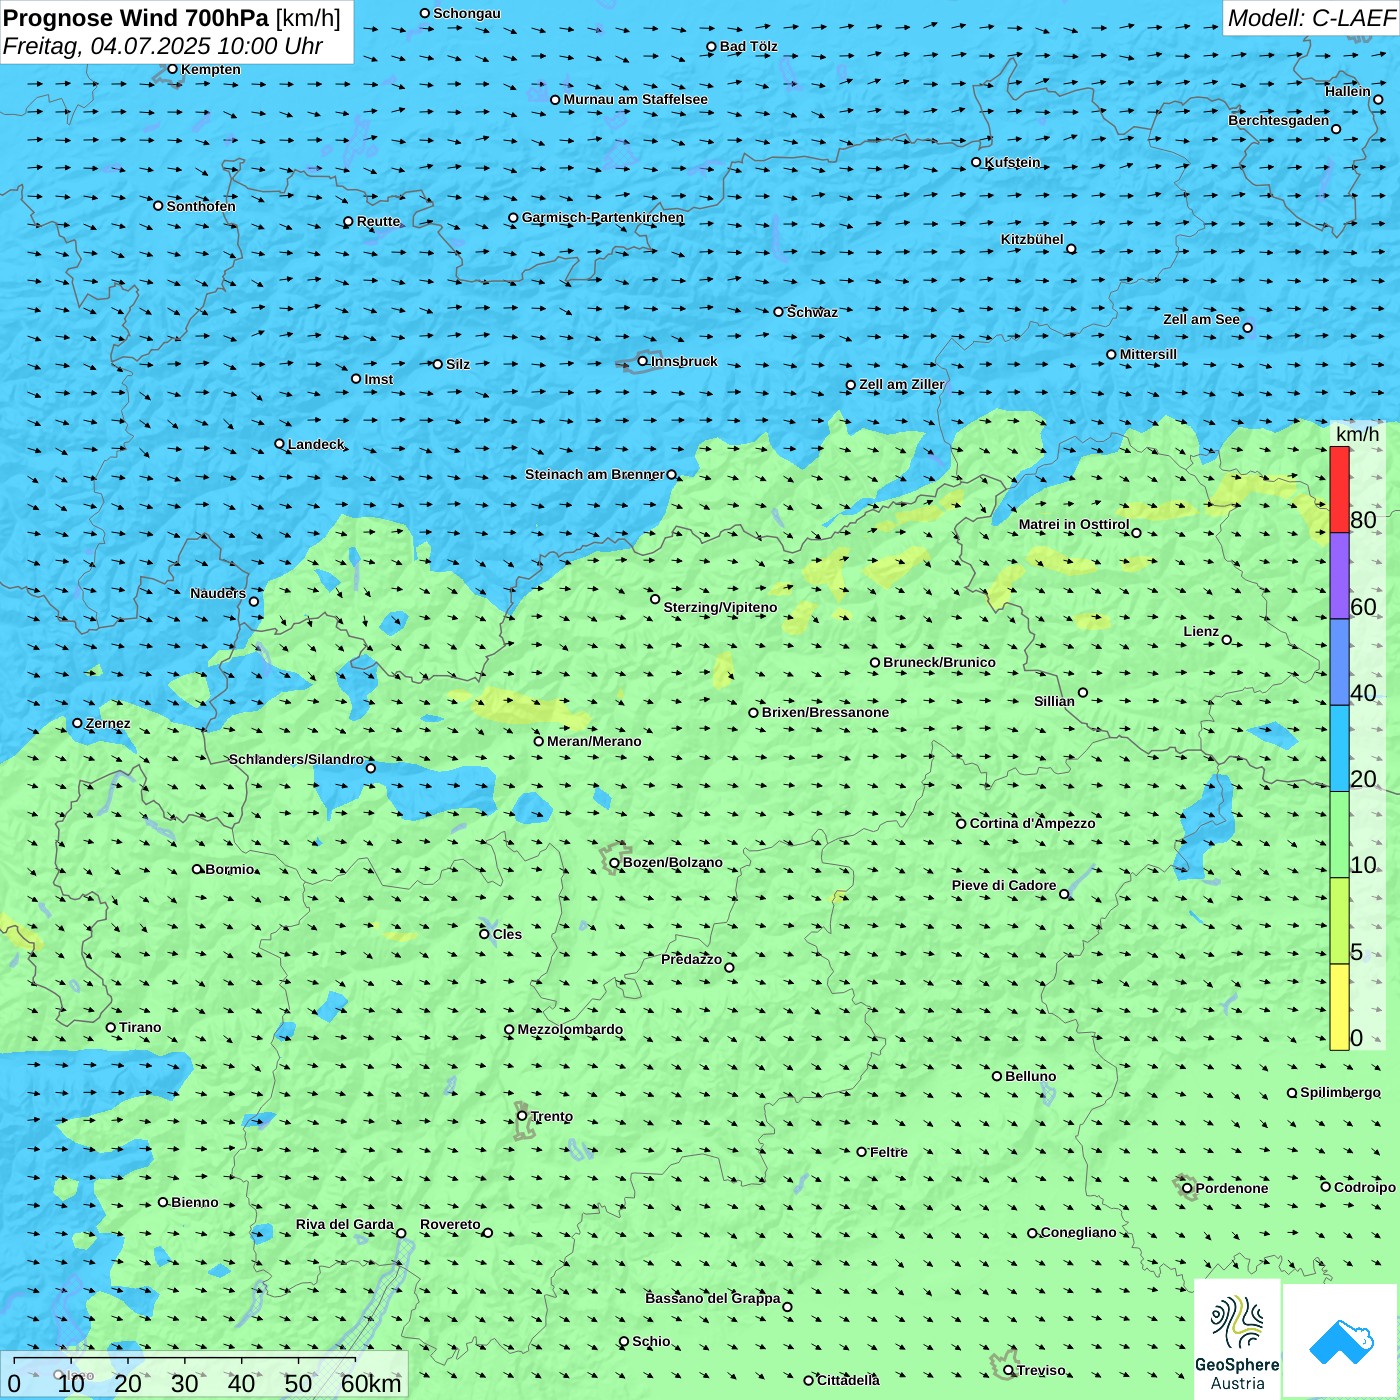The height and width of the screenshot is (1400, 1400).
Task: Click the Bozen/Bolzano city marker
Action: (x=615, y=863)
